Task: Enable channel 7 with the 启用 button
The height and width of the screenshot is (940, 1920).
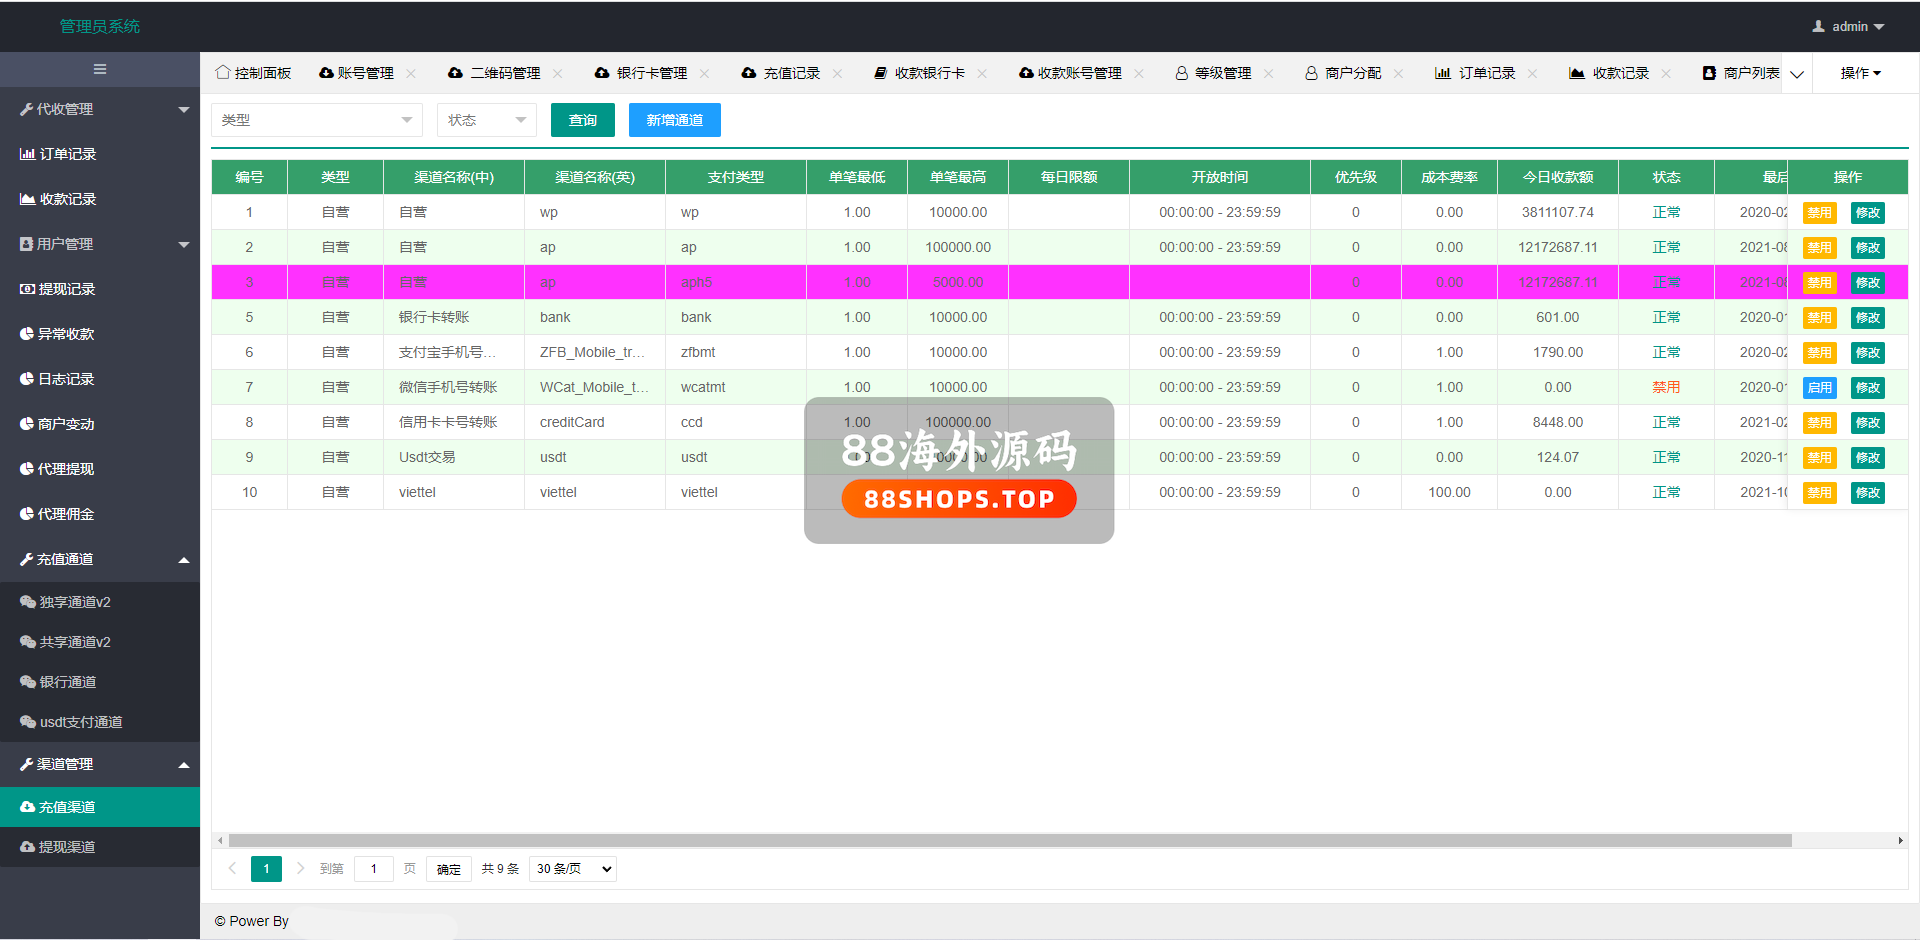Action: [1819, 388]
